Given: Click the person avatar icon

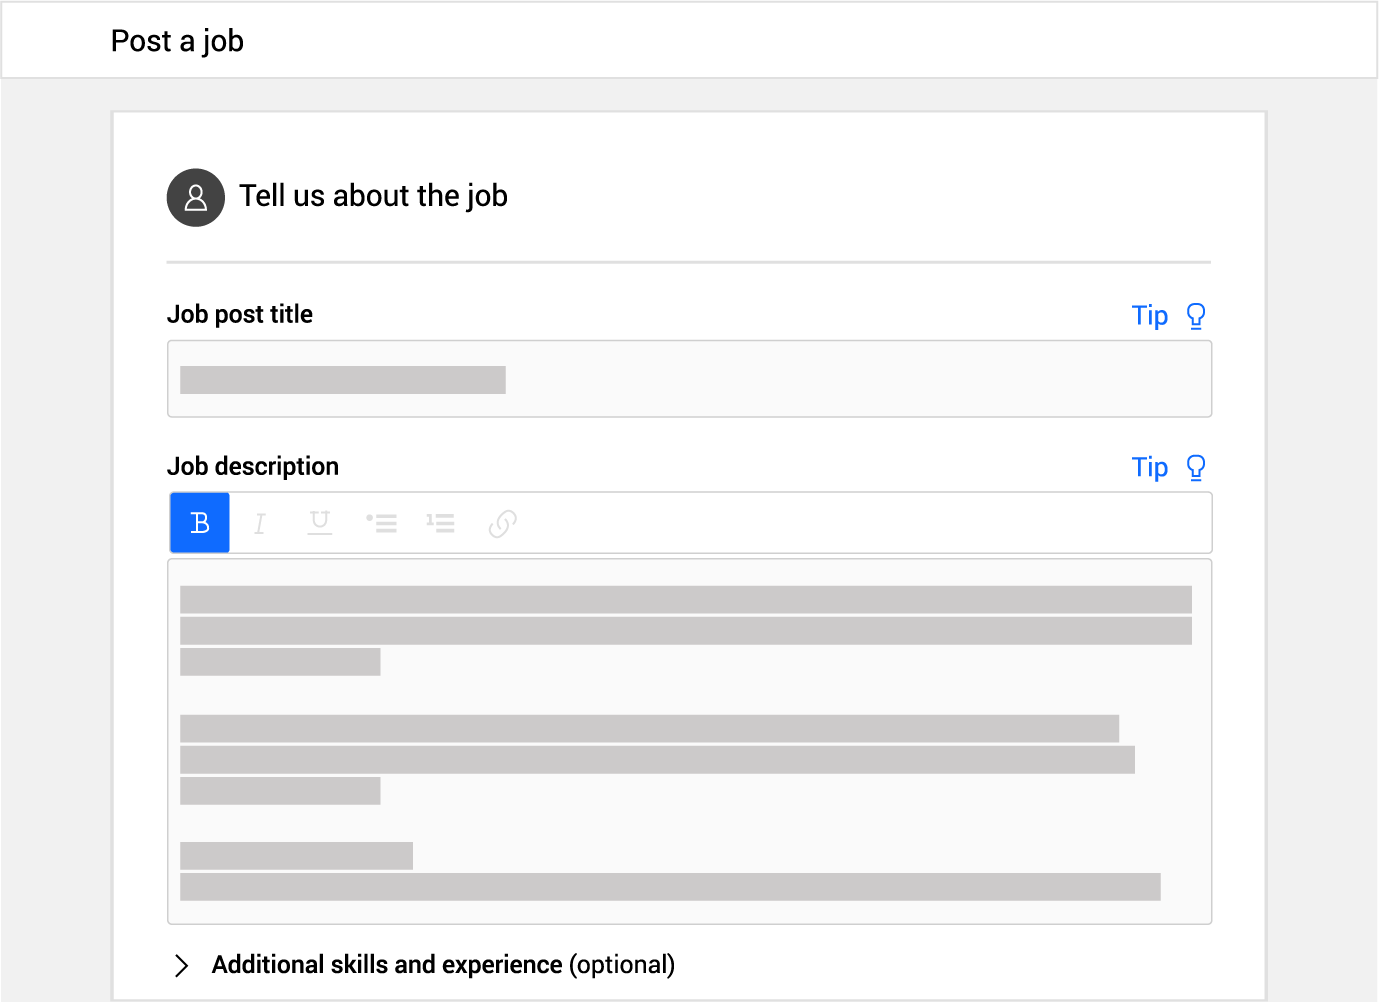Looking at the screenshot, I should click(x=196, y=197).
